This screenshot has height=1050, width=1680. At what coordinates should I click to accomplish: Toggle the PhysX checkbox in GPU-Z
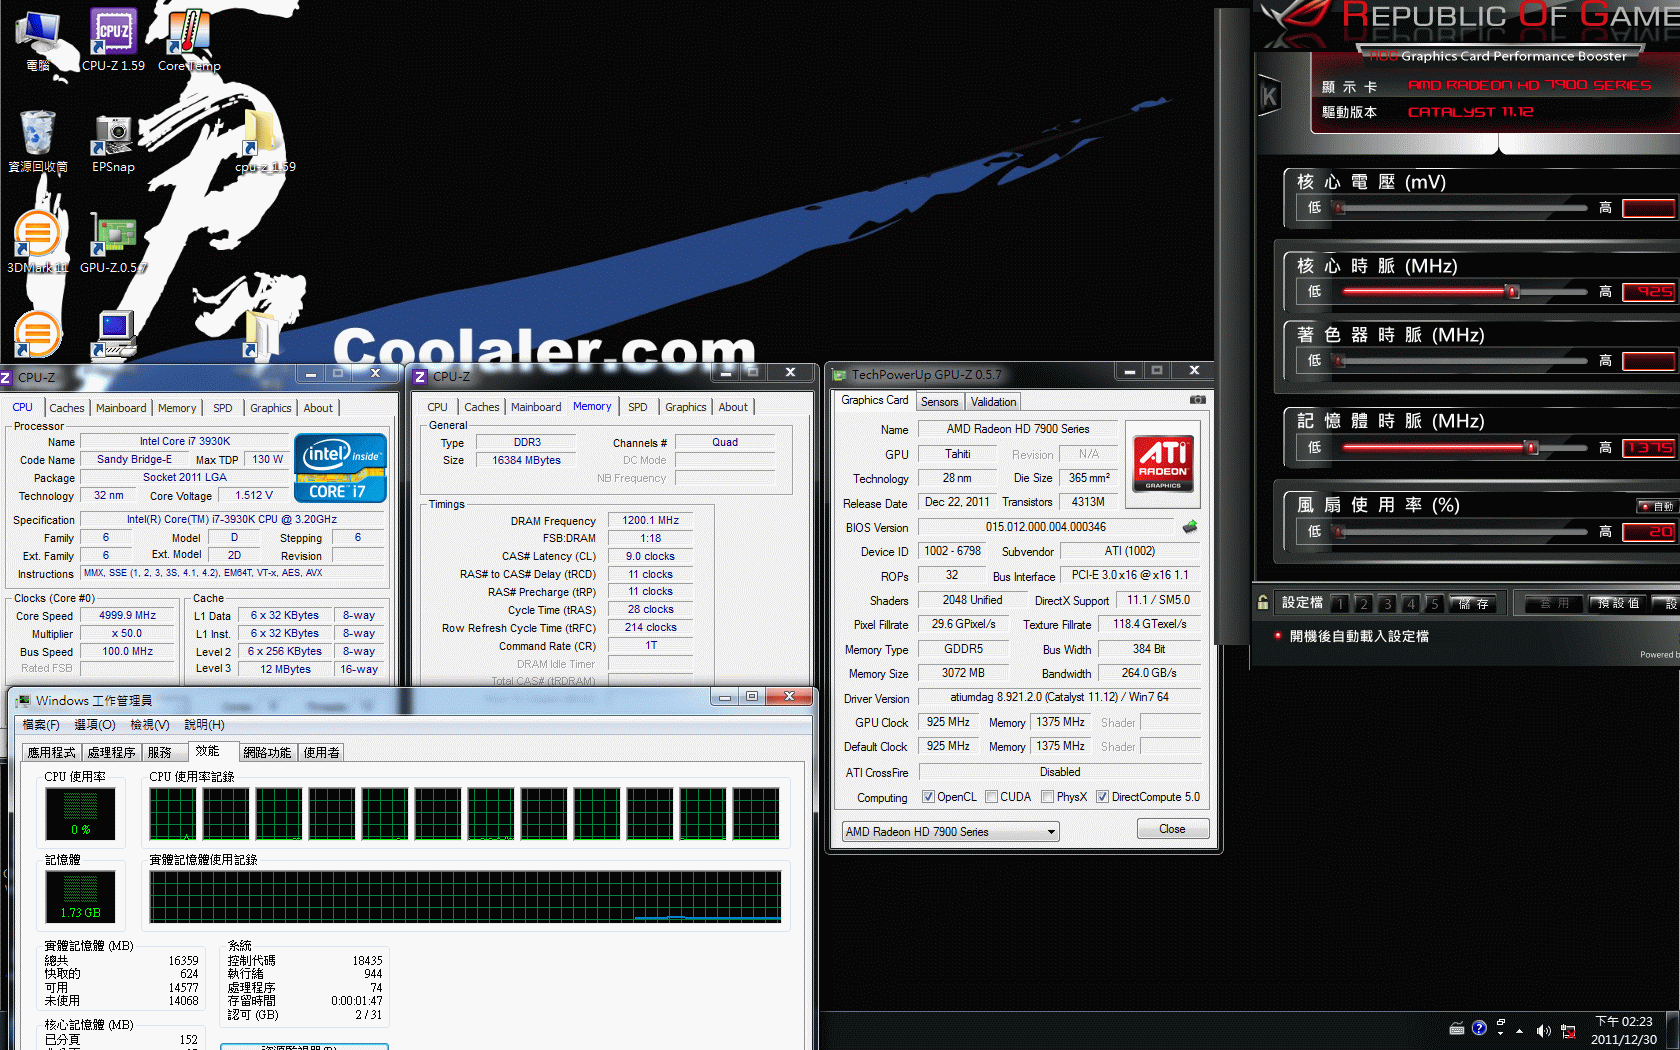pyautogui.click(x=1047, y=797)
